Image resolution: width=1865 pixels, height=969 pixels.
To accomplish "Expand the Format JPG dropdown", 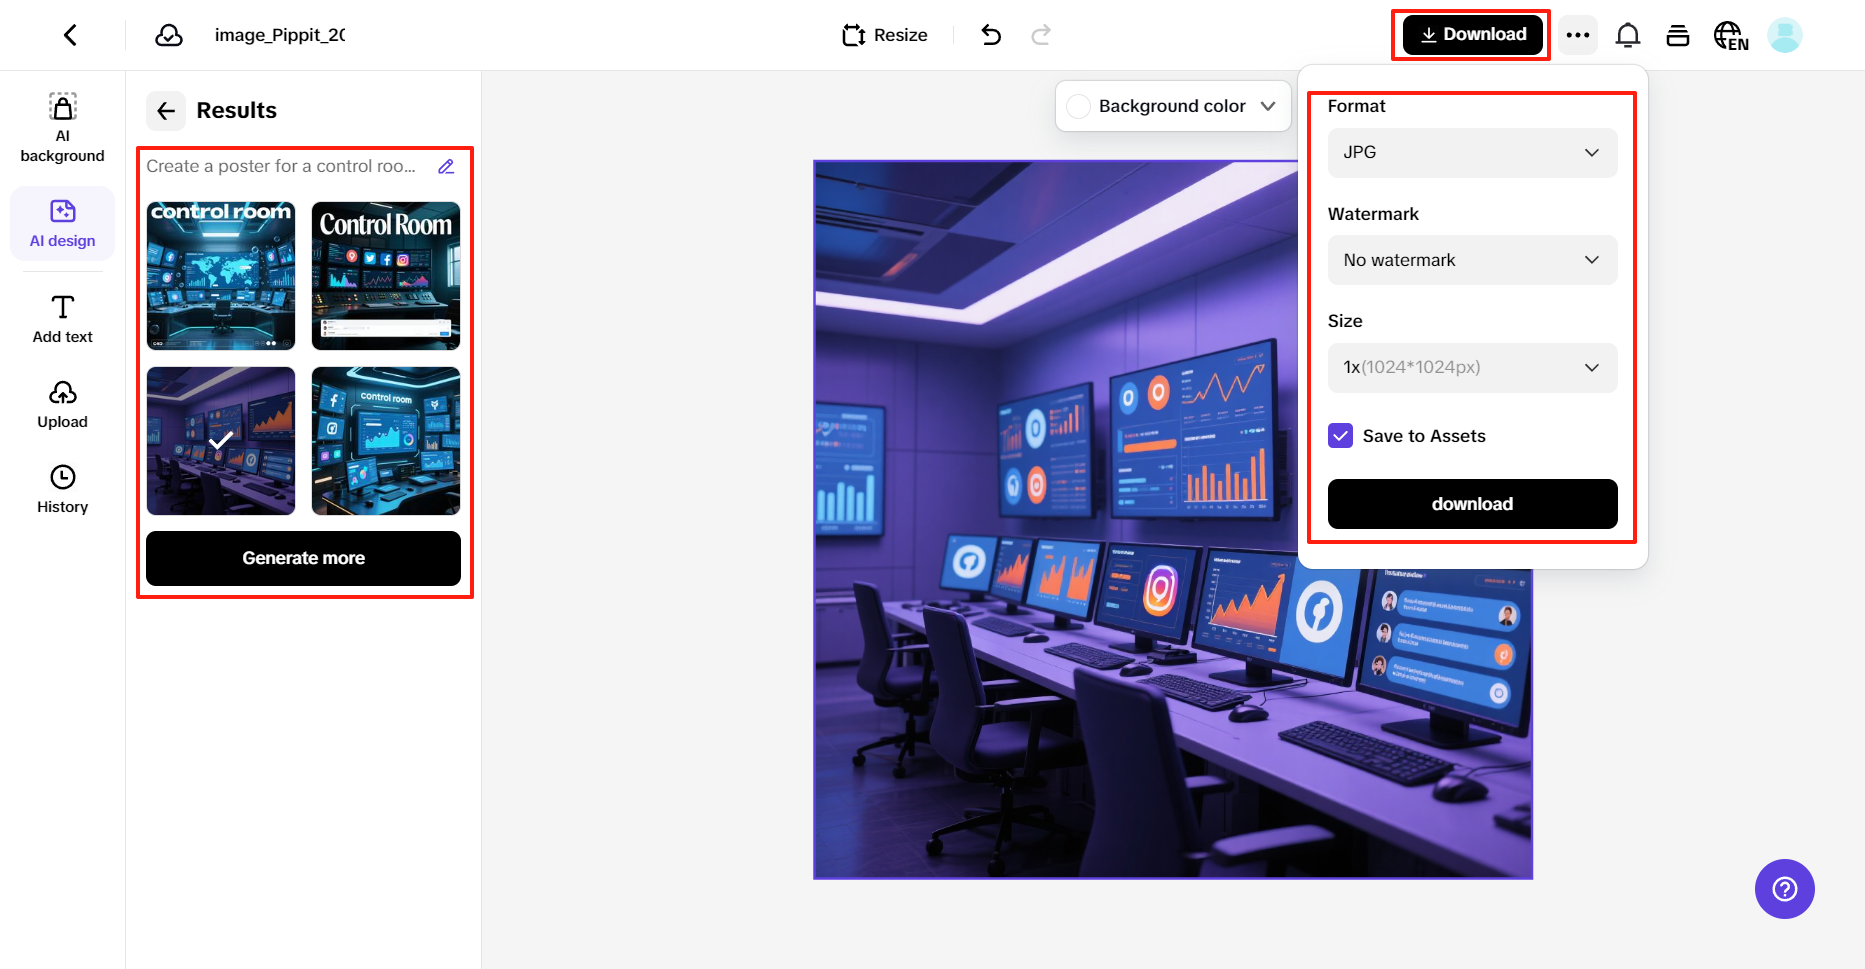I will click(1472, 153).
